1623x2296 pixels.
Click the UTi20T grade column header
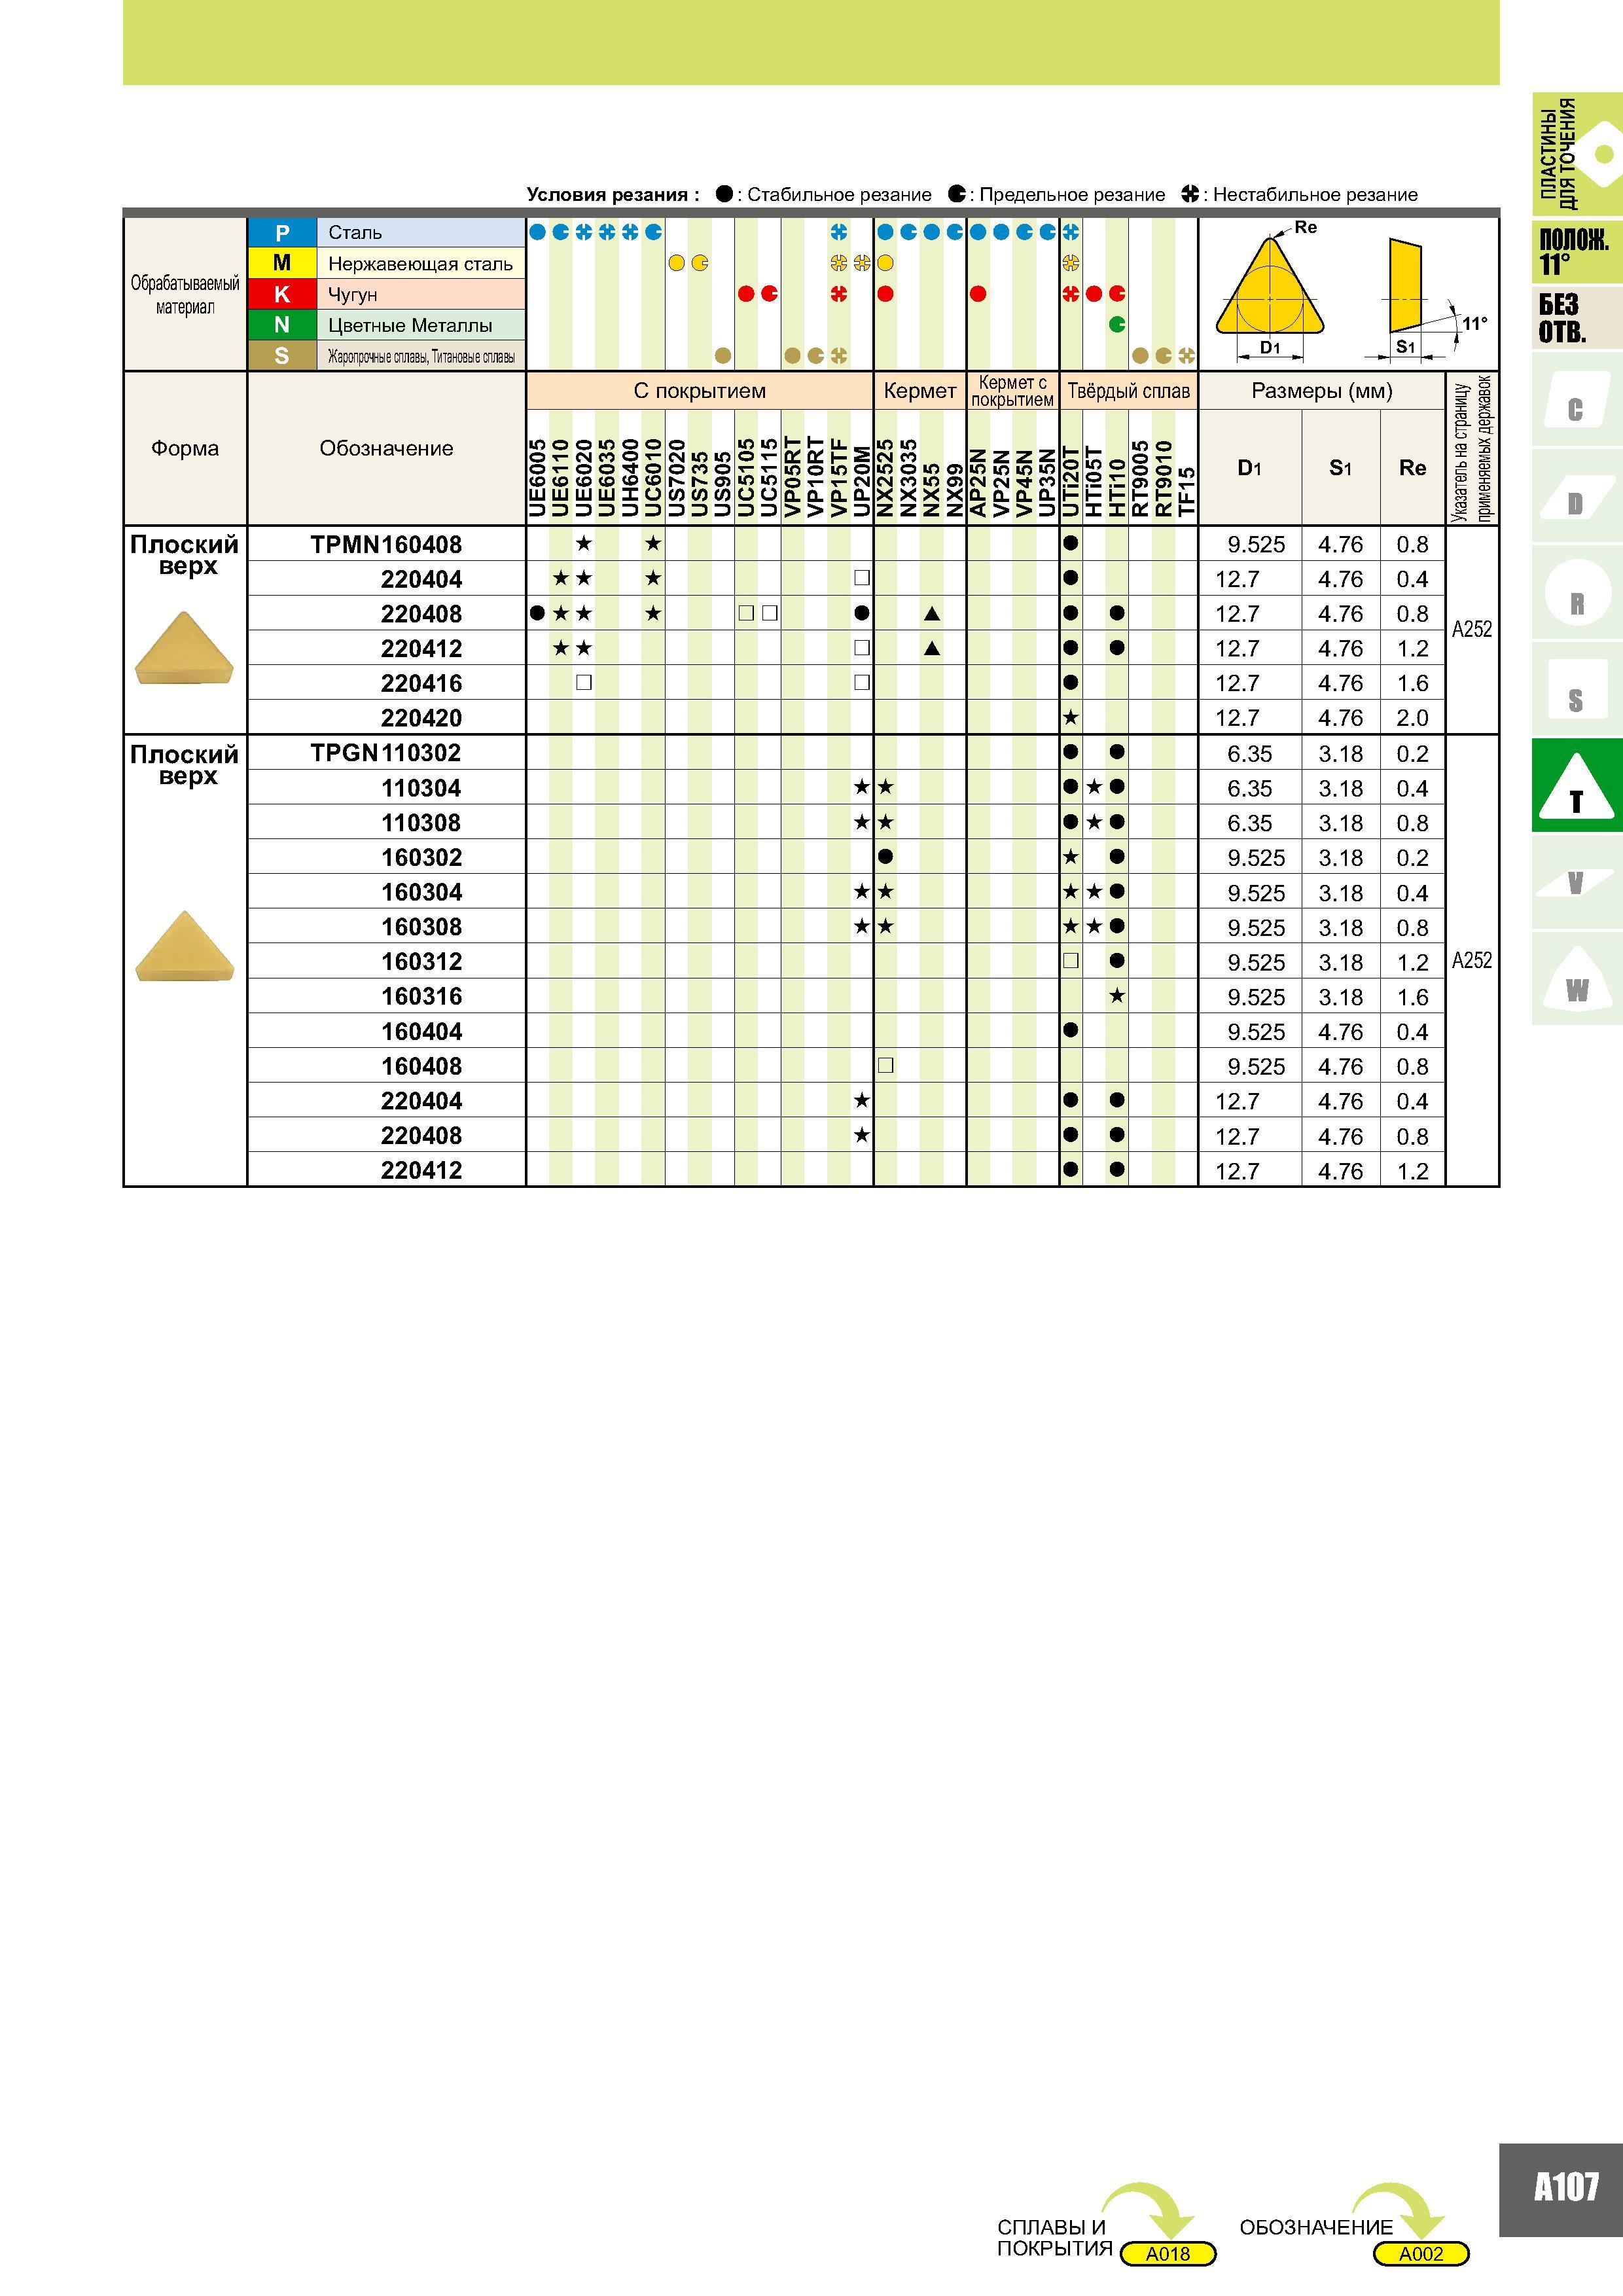(x=1071, y=481)
